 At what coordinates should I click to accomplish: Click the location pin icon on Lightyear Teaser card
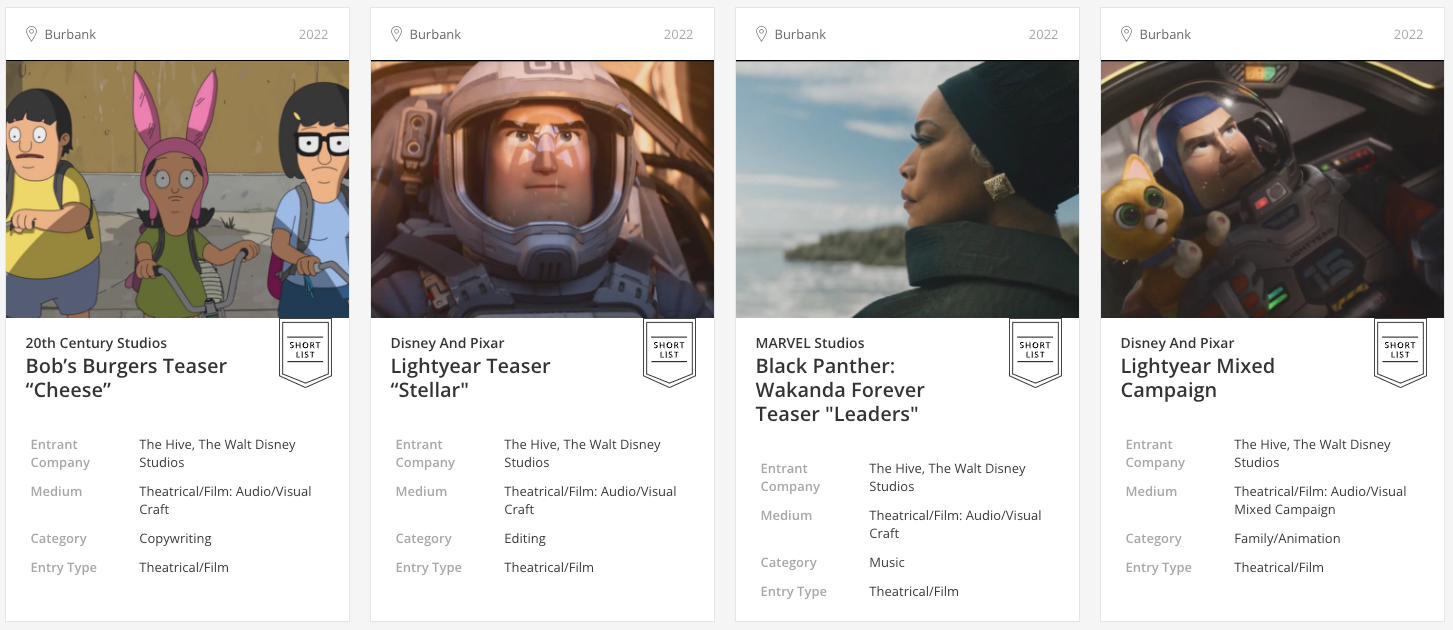point(396,34)
